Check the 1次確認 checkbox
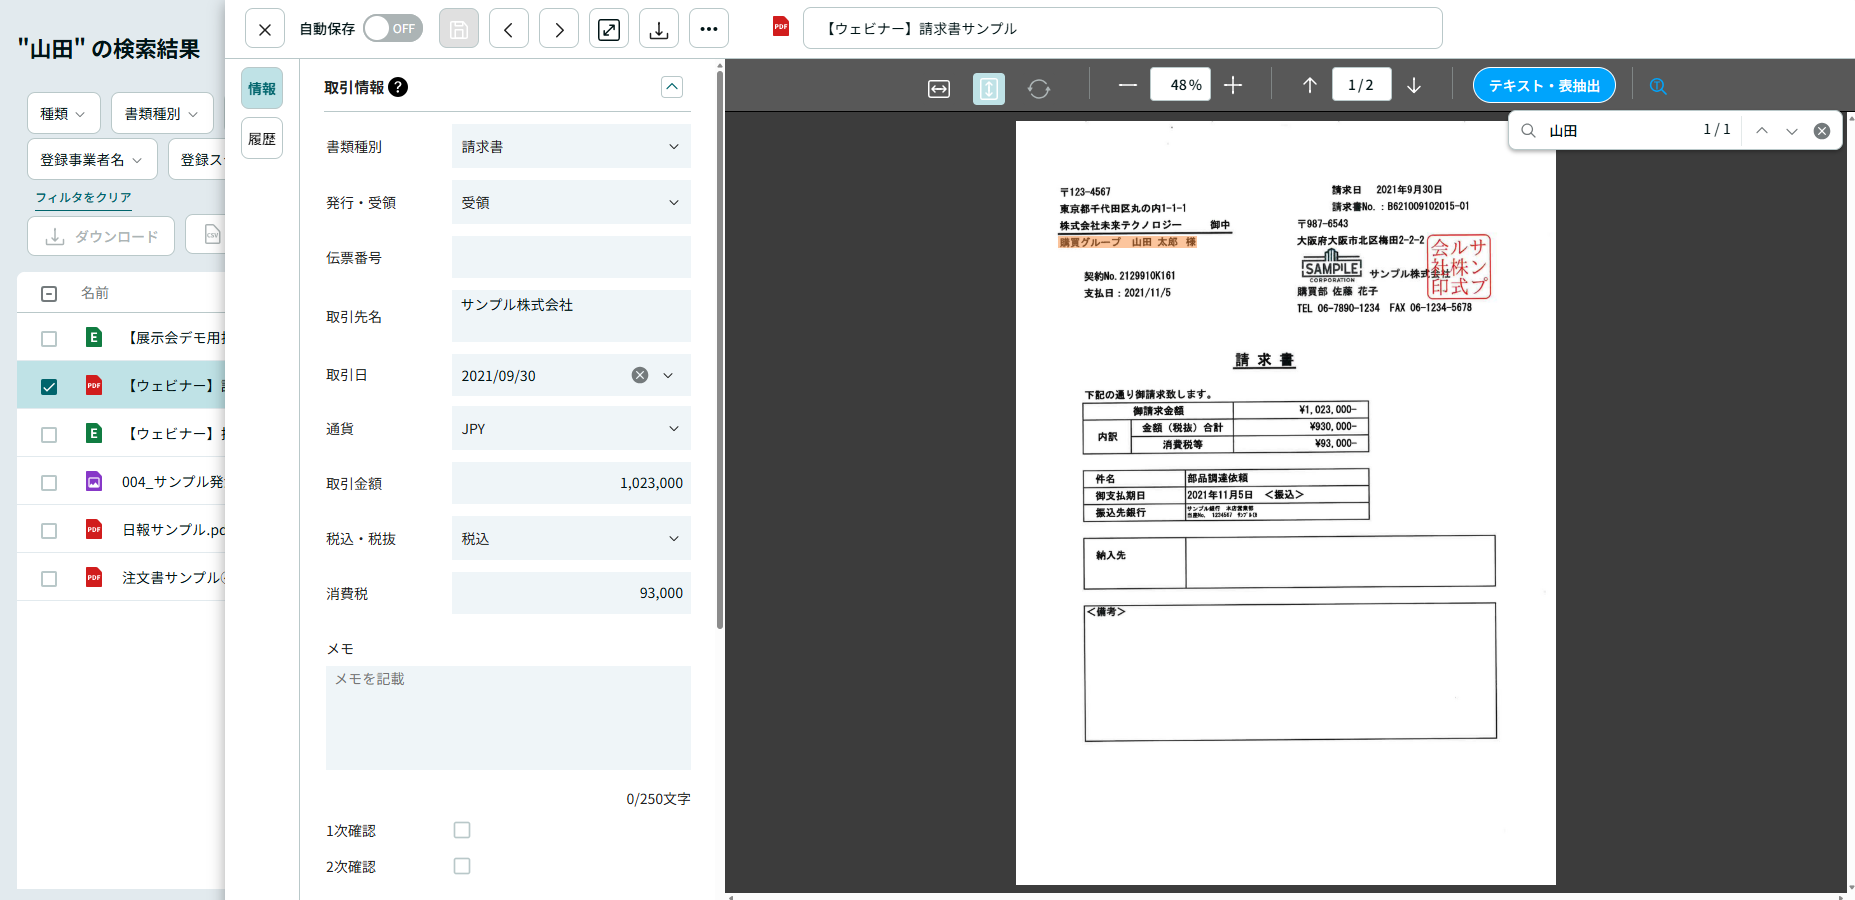 (x=462, y=829)
